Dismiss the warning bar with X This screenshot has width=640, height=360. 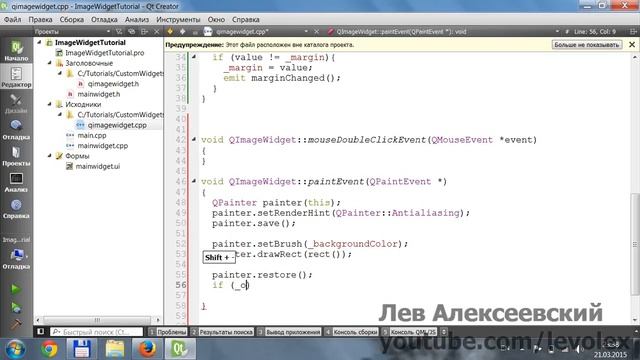pos(632,44)
